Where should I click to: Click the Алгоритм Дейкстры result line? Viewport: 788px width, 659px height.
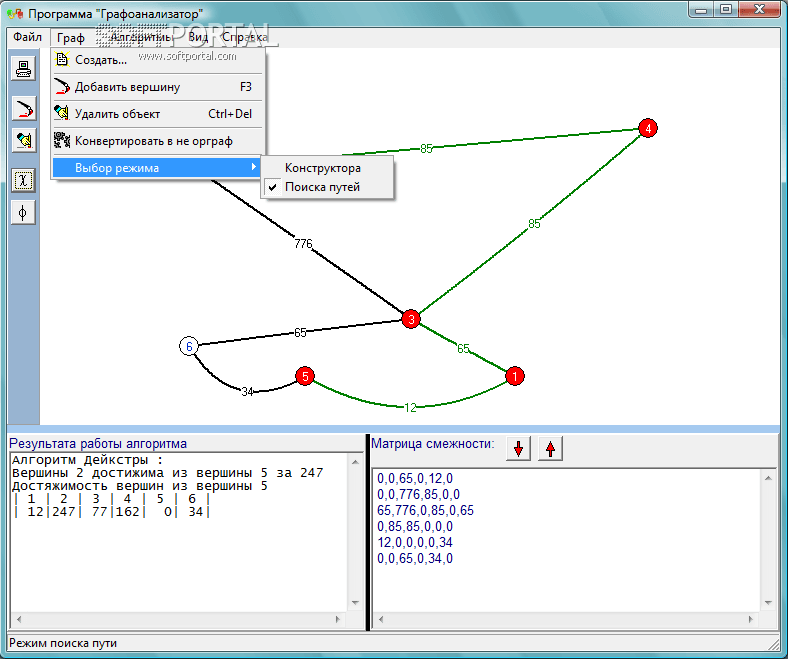(x=87, y=460)
